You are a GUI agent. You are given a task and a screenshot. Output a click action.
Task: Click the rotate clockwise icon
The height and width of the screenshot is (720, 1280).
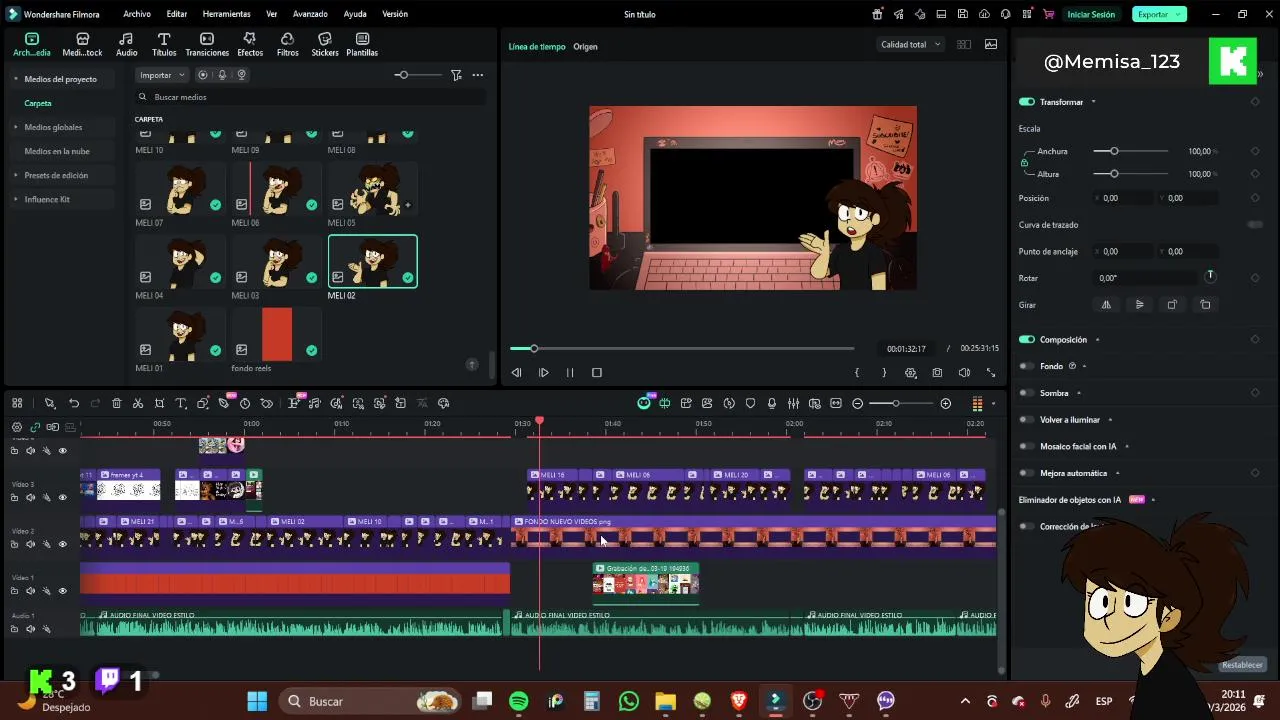1172,304
